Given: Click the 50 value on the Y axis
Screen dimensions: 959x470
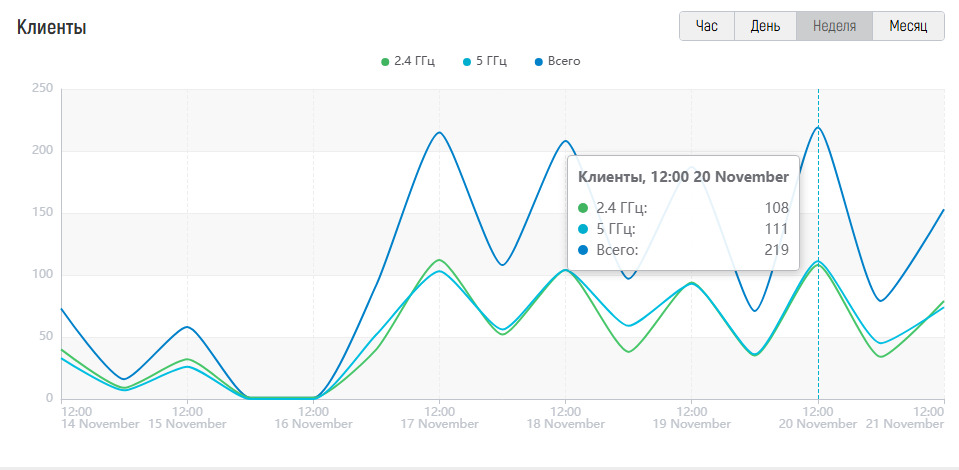Looking at the screenshot, I should coord(46,337).
